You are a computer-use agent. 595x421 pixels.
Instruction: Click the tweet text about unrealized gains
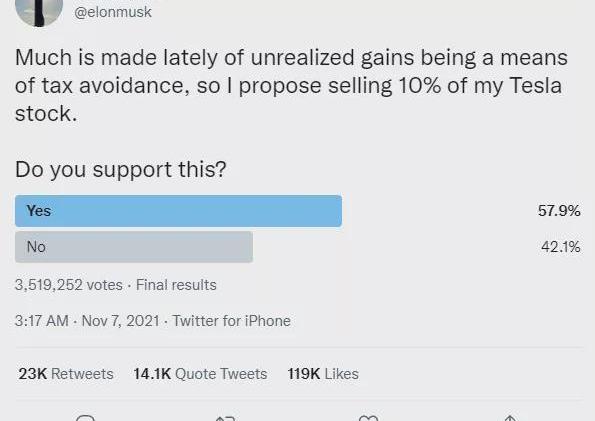tap(291, 85)
